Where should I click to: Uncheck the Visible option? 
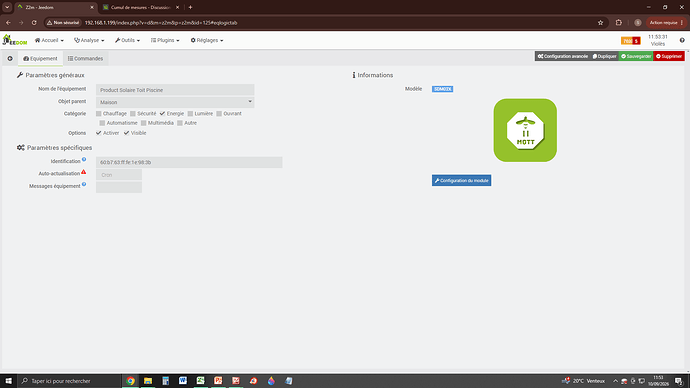pyautogui.click(x=126, y=133)
